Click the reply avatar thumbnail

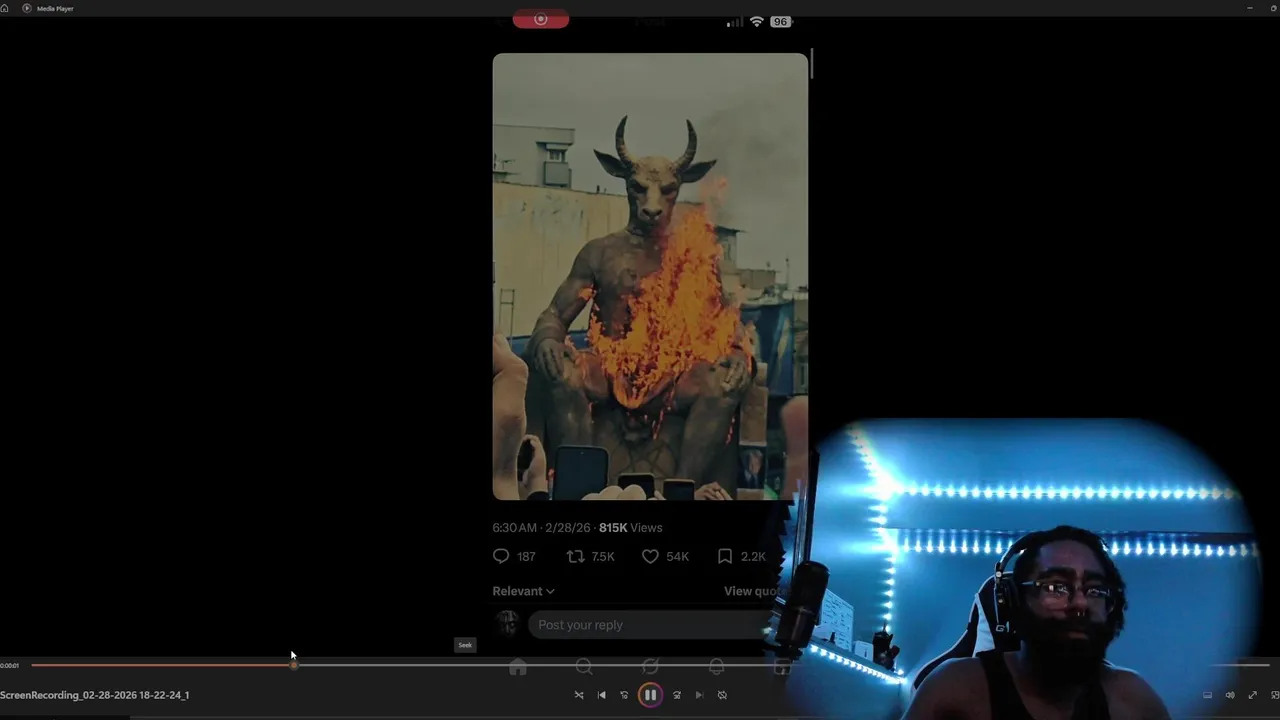(507, 624)
